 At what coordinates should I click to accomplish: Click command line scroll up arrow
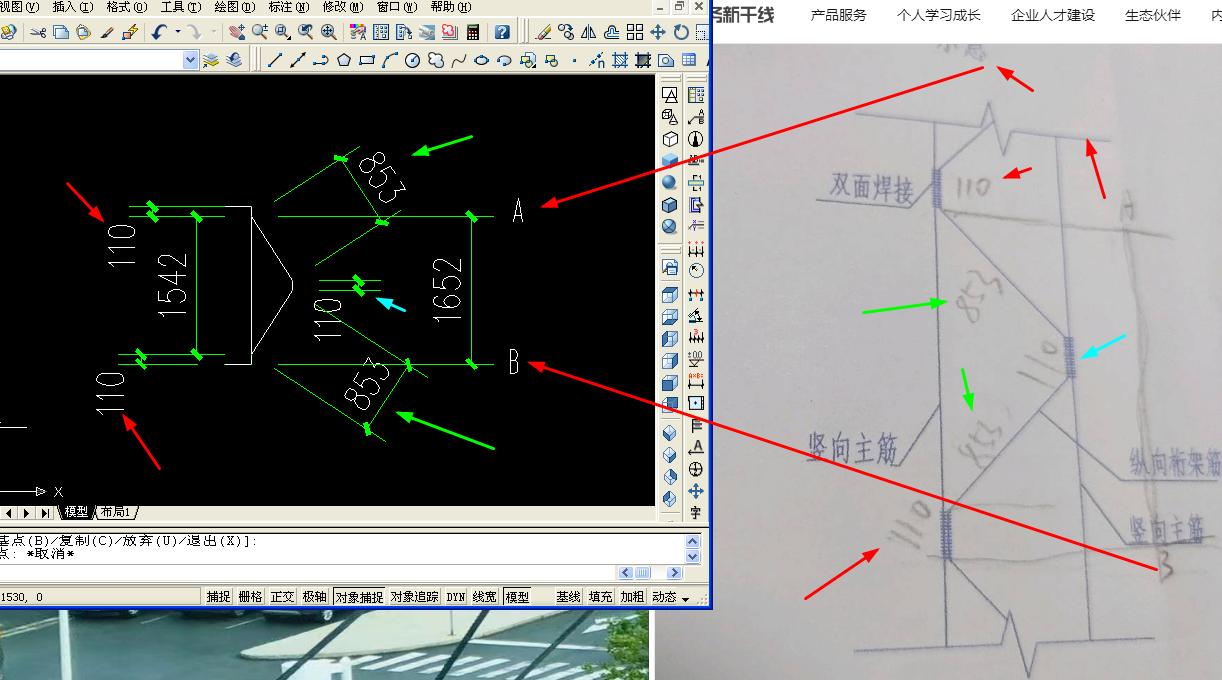(x=693, y=541)
